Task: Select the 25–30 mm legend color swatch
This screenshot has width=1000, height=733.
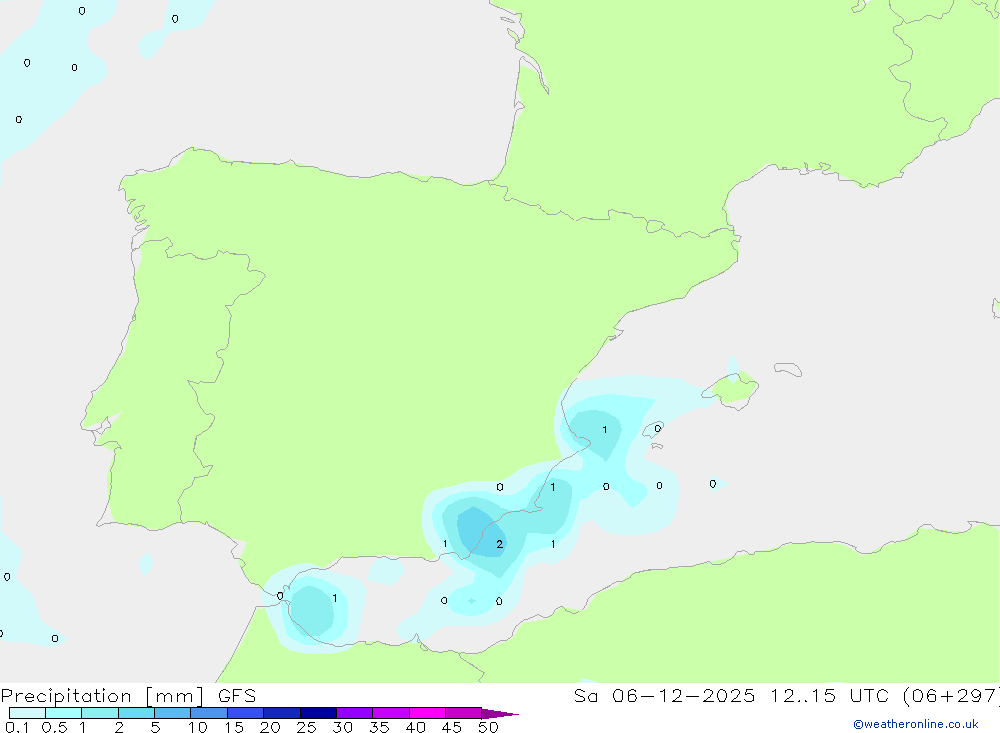Action: [318, 713]
